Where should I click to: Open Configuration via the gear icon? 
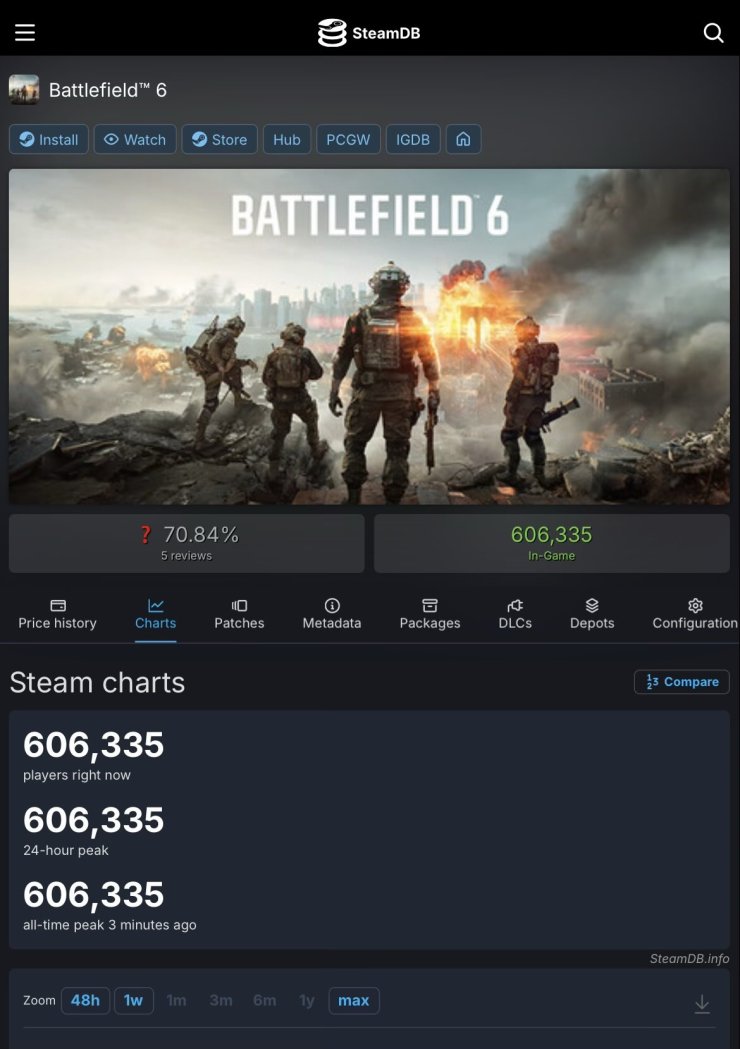coord(694,605)
